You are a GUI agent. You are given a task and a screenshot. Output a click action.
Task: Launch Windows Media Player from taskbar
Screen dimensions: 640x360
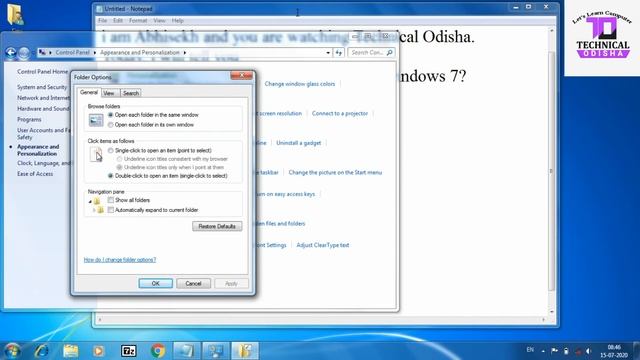(x=98, y=351)
